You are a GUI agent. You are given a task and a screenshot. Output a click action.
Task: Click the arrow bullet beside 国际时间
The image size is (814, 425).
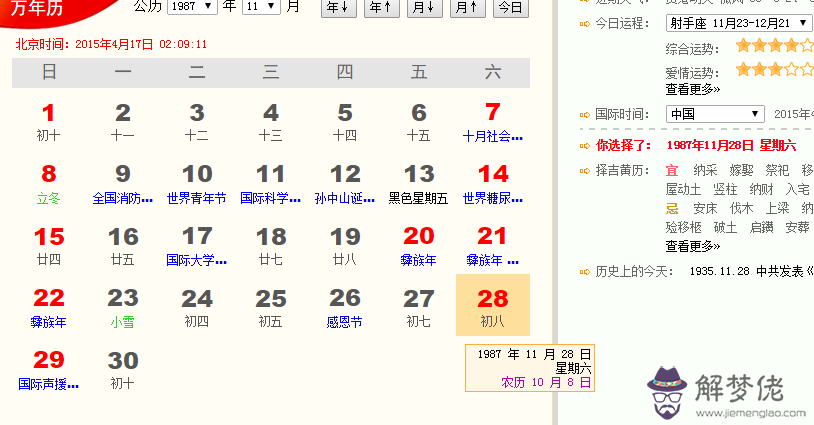(585, 114)
